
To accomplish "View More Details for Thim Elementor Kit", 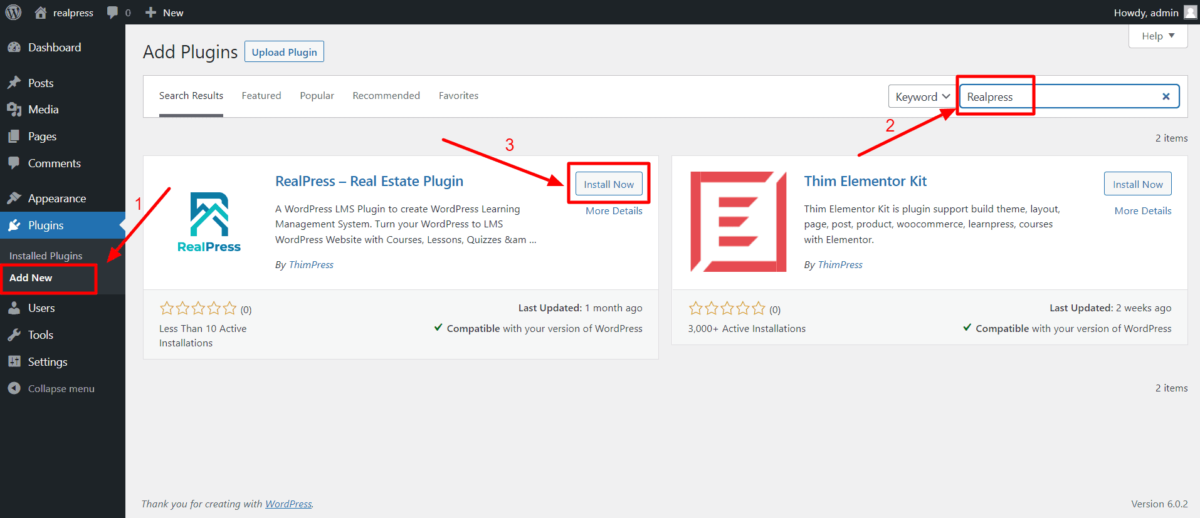I will click(1143, 211).
